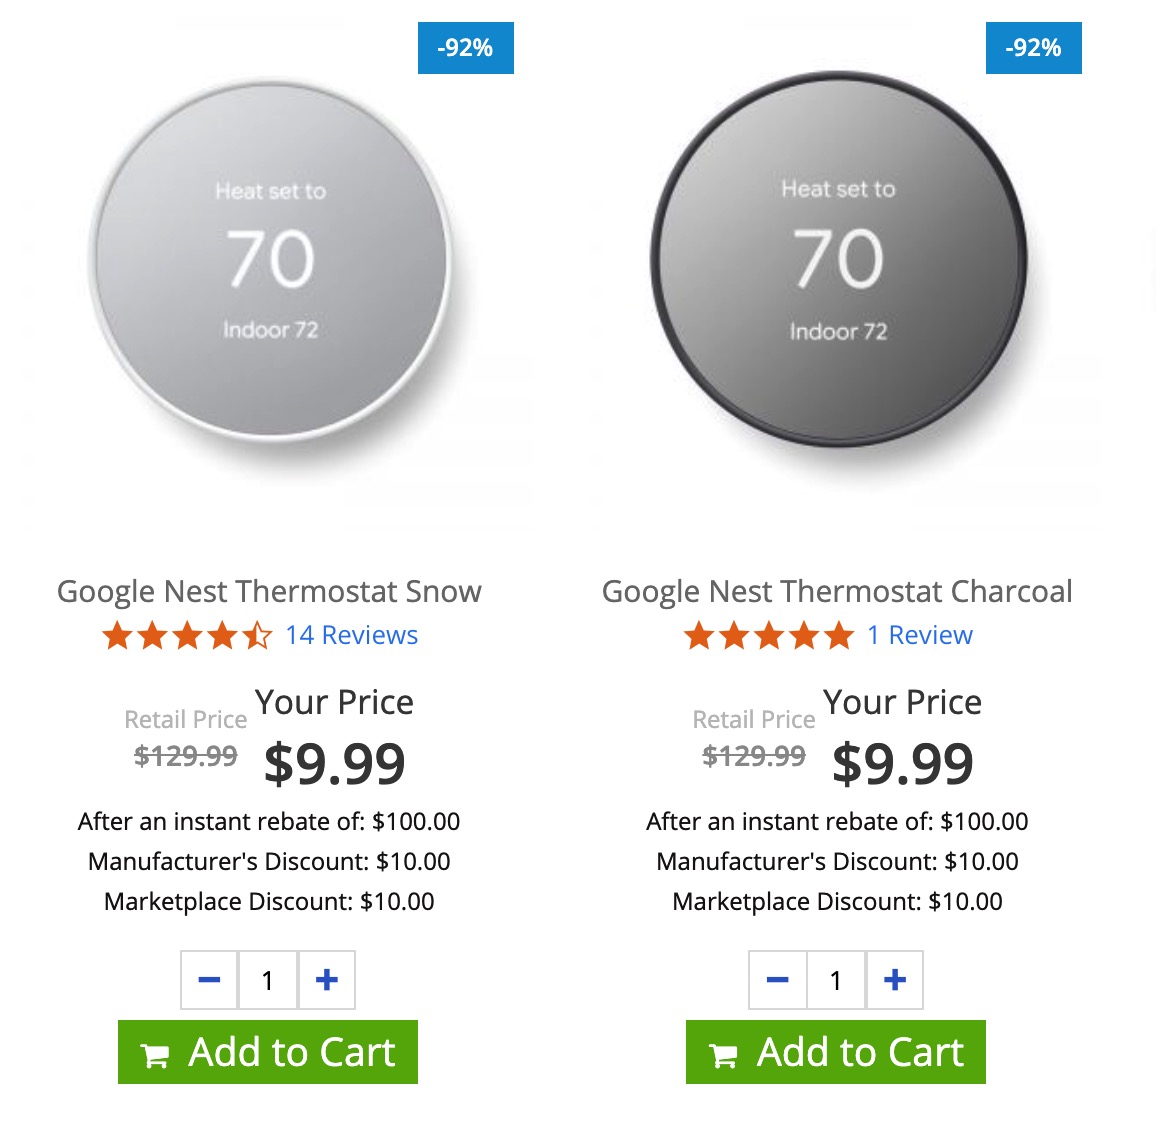The image size is (1156, 1144).
Task: Increase quantity for Nest Thermostat Charcoal
Action: click(895, 980)
